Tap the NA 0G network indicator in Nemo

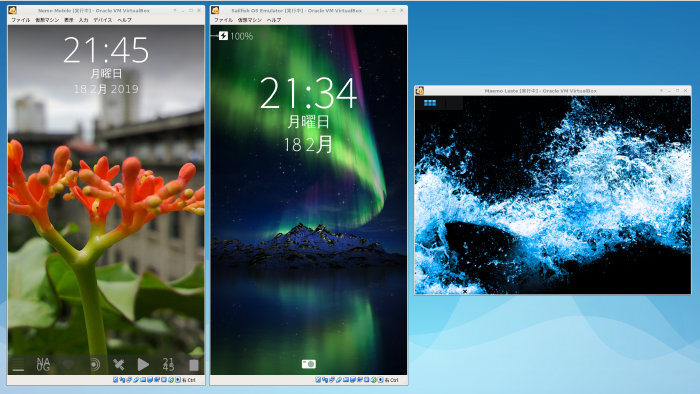tap(43, 365)
